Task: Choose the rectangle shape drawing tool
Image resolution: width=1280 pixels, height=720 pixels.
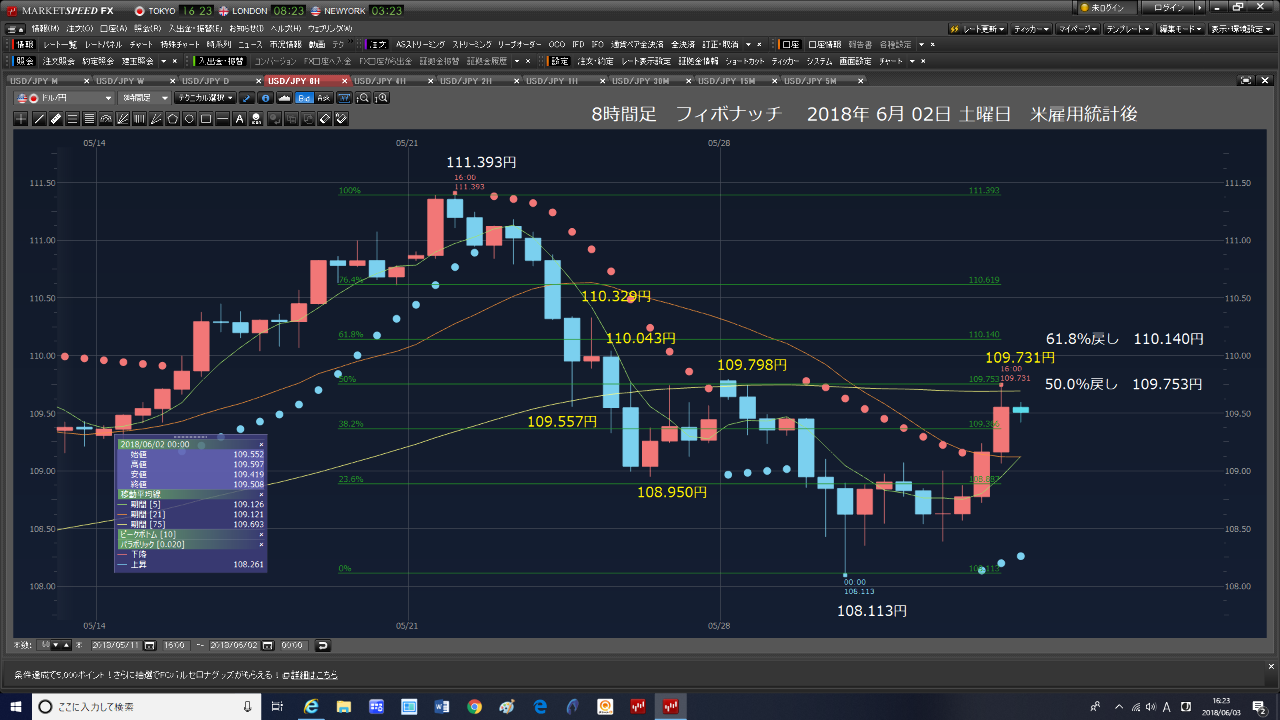Action: (x=205, y=119)
